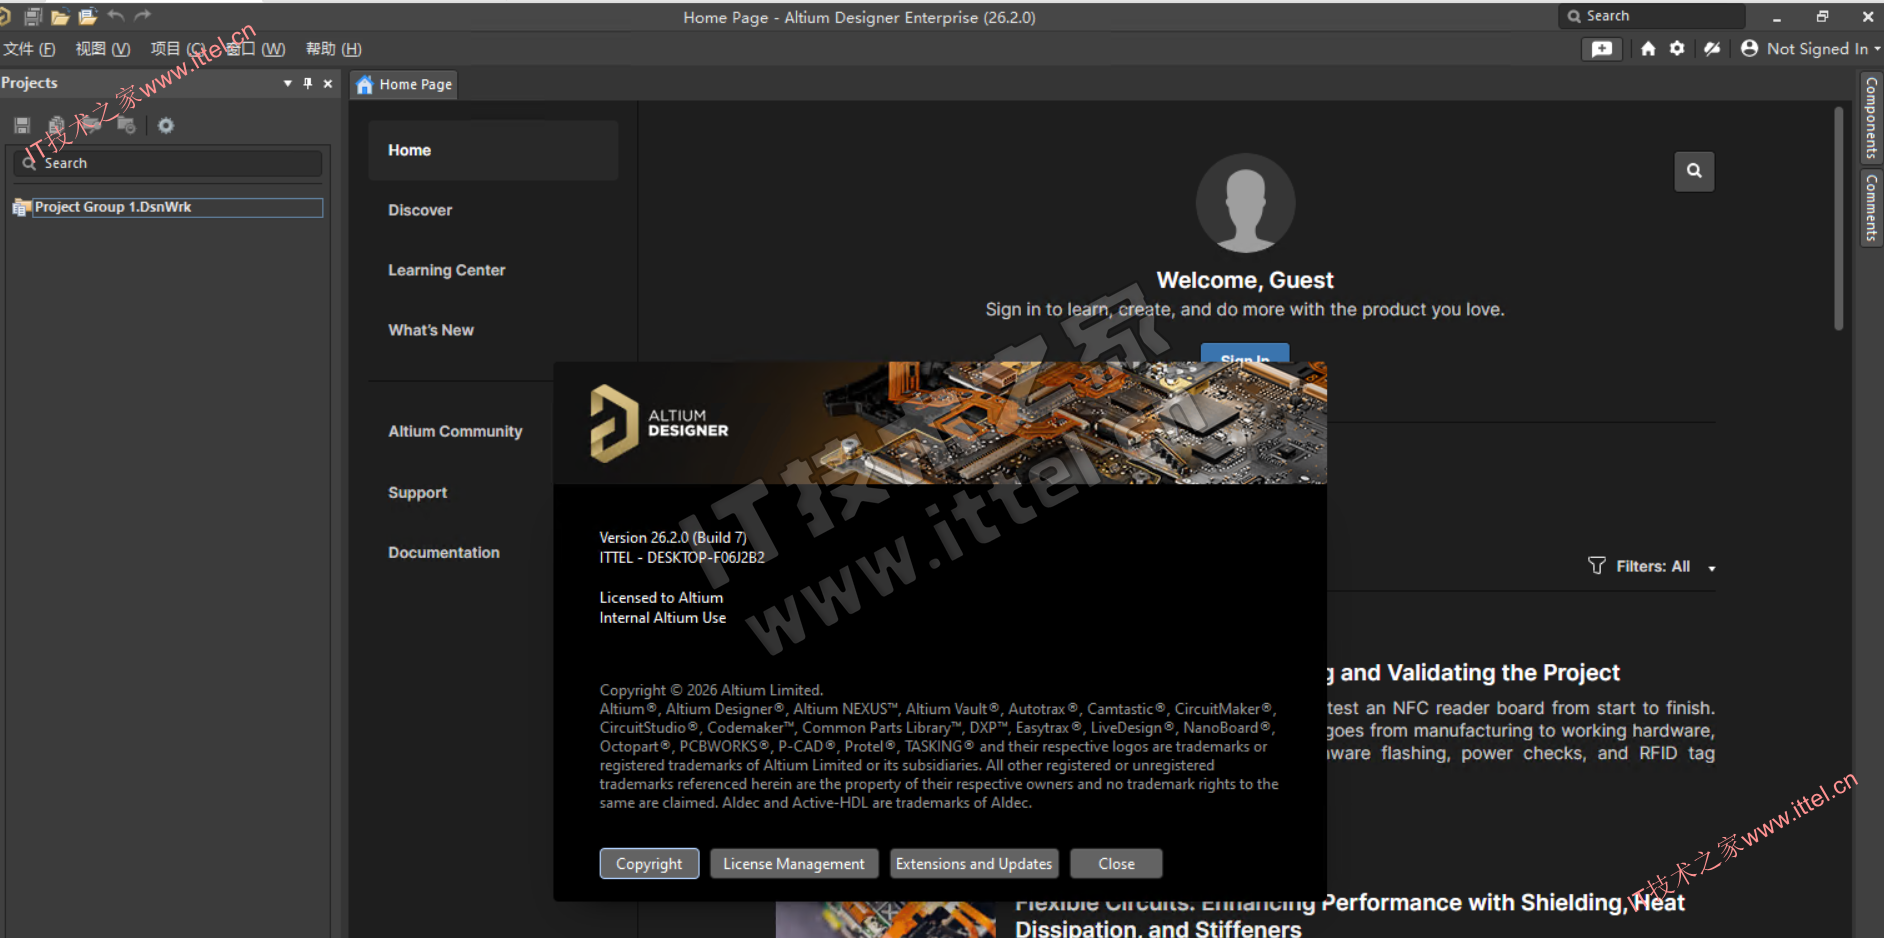The height and width of the screenshot is (938, 1884).
Task: Open the 文件 (F) menu
Action: tap(29, 49)
